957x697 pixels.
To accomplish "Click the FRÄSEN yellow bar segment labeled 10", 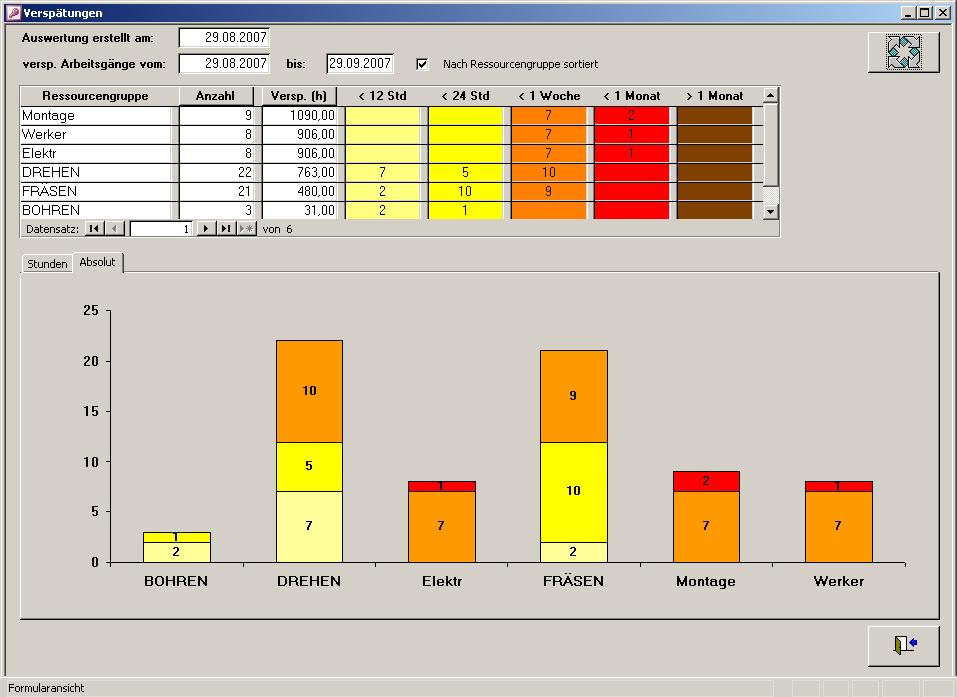I will (x=574, y=492).
